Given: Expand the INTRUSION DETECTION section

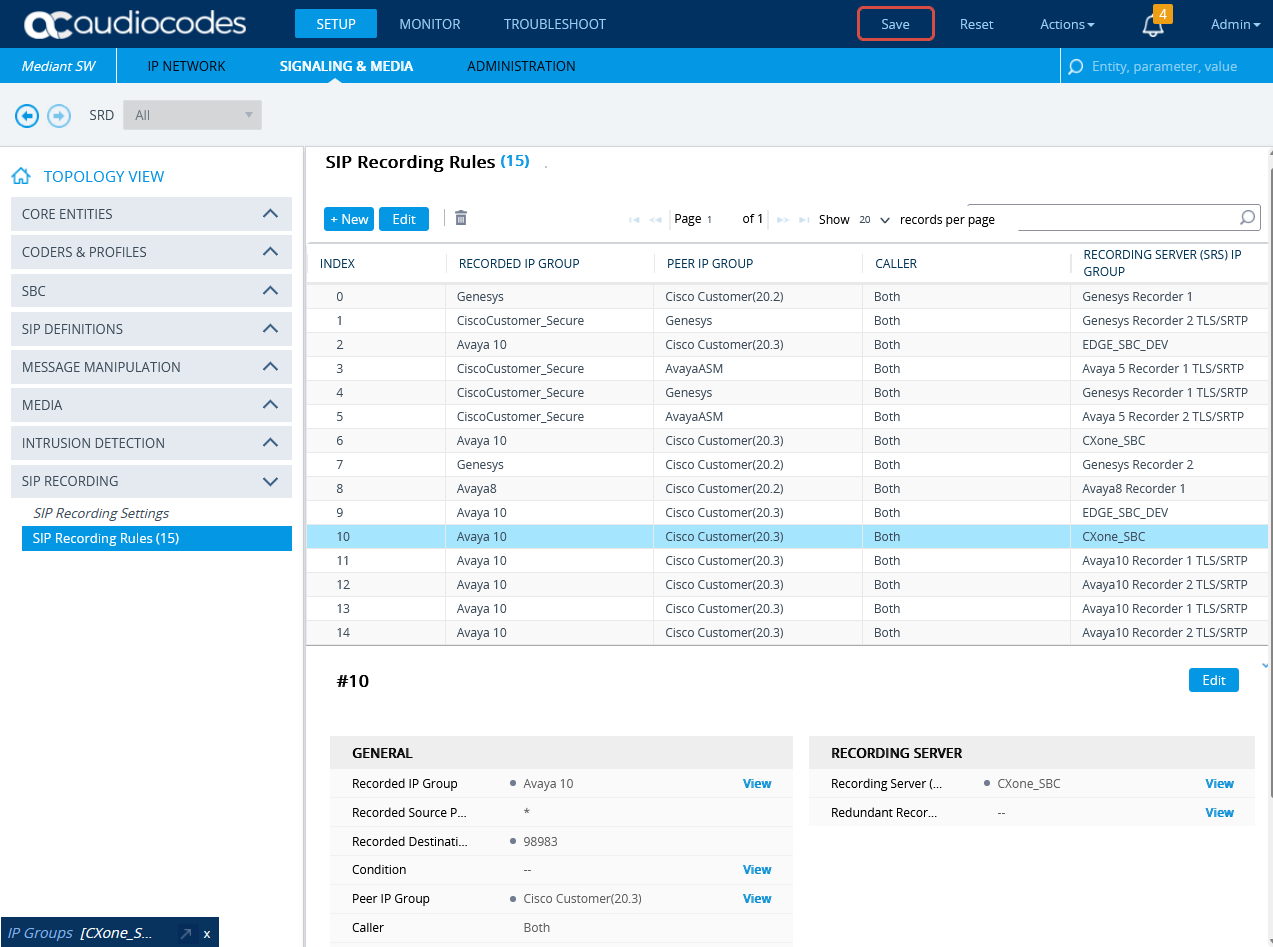Looking at the screenshot, I should (151, 442).
